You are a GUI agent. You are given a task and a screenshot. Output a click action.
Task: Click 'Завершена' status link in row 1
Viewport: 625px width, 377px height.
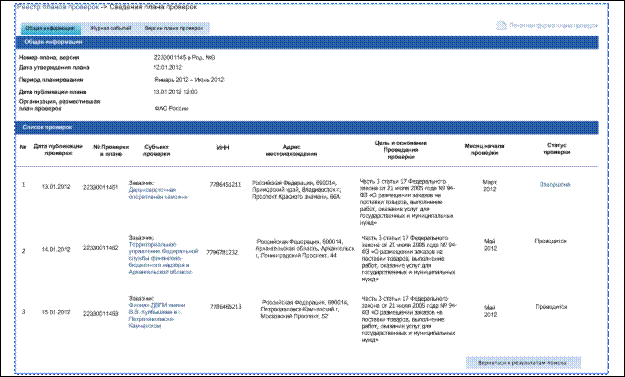tap(555, 185)
